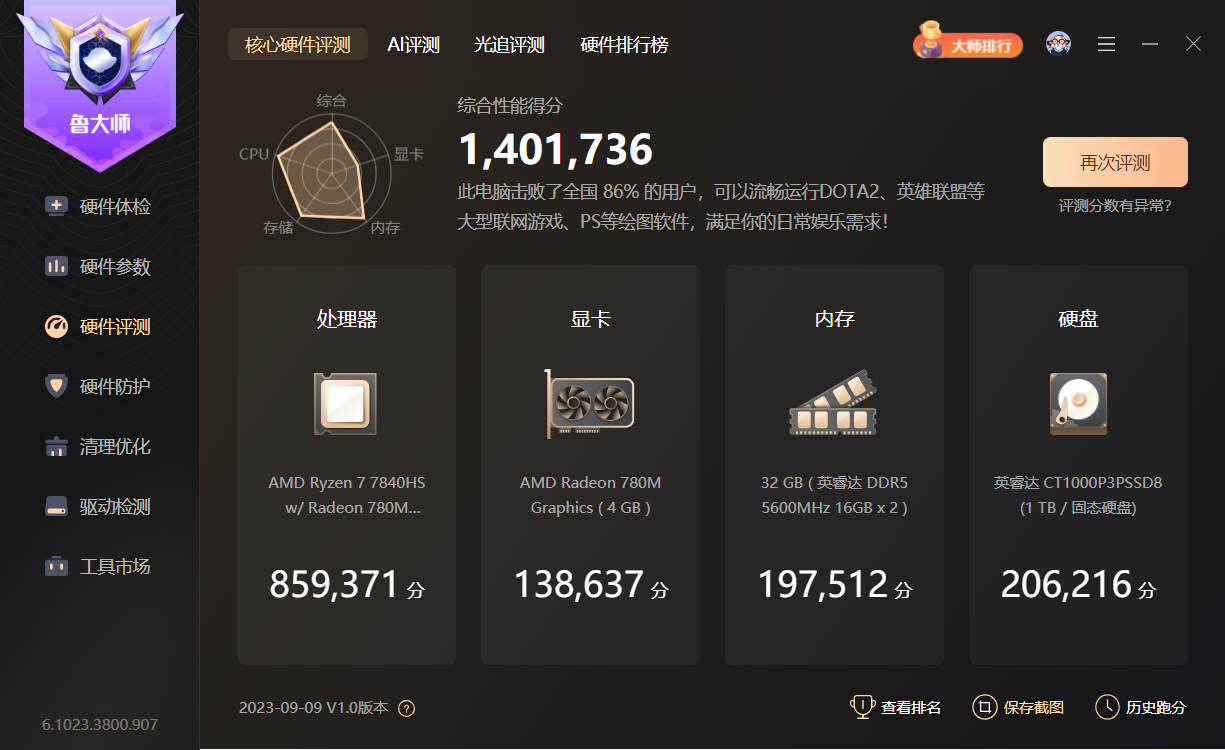Click the 再次评测 button

pos(1115,162)
